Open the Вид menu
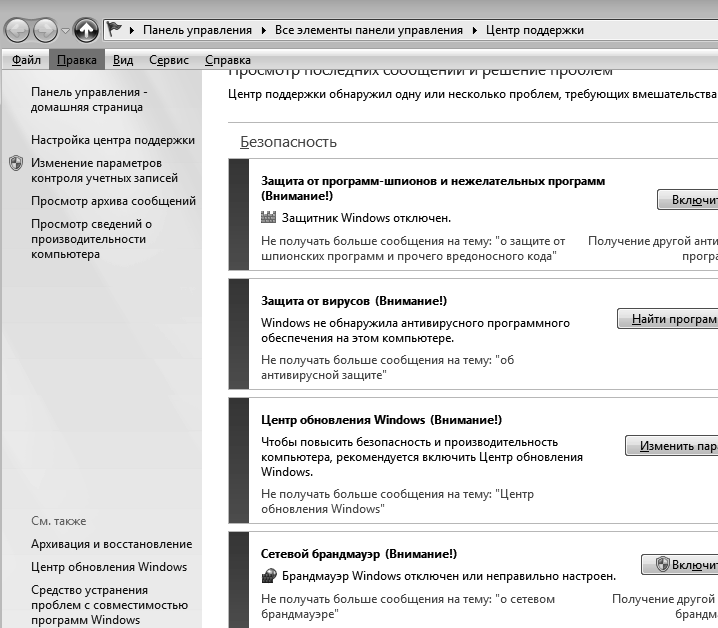The height and width of the screenshot is (628, 718). point(123,60)
